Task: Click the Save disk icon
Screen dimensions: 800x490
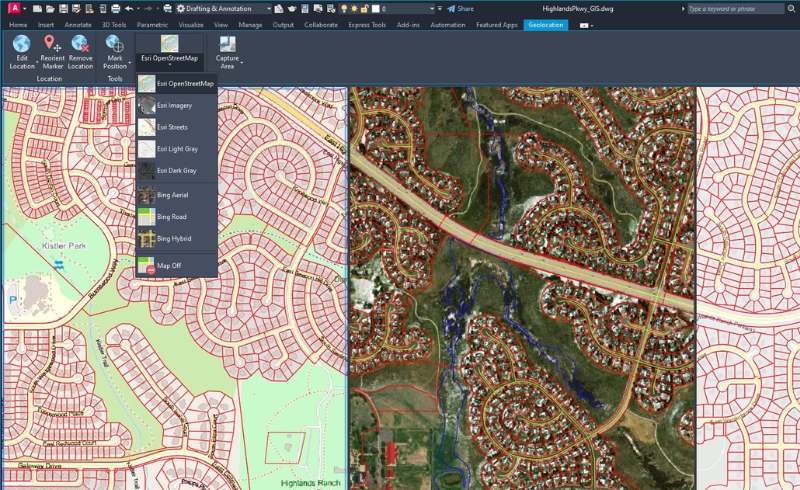Action: tap(63, 9)
